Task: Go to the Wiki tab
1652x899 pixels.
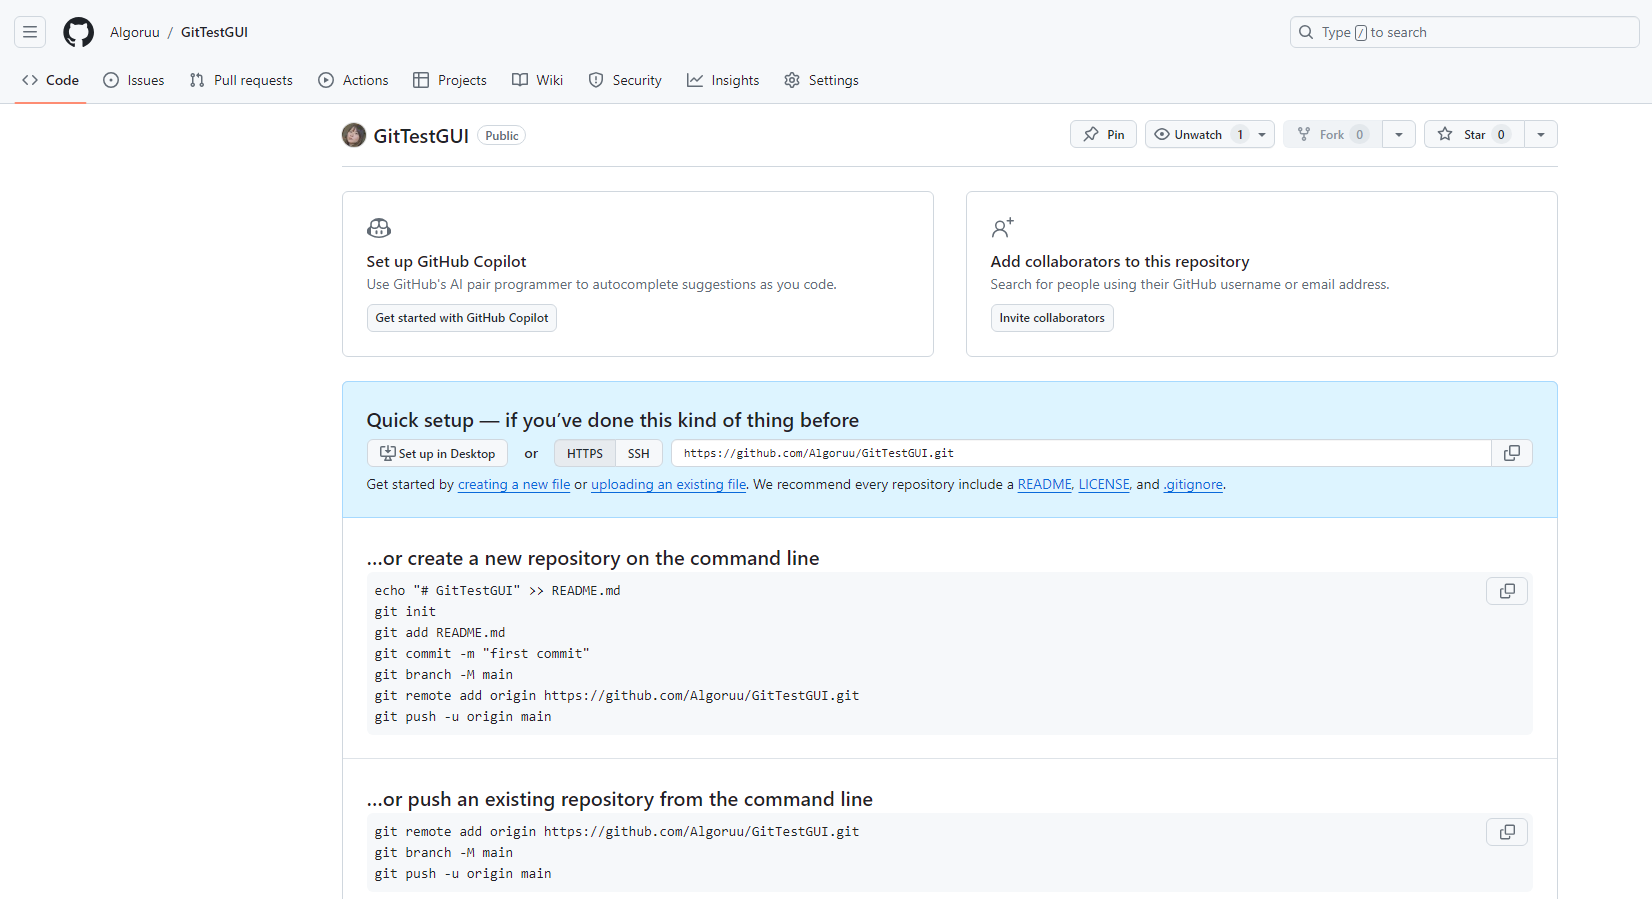Action: coord(538,80)
